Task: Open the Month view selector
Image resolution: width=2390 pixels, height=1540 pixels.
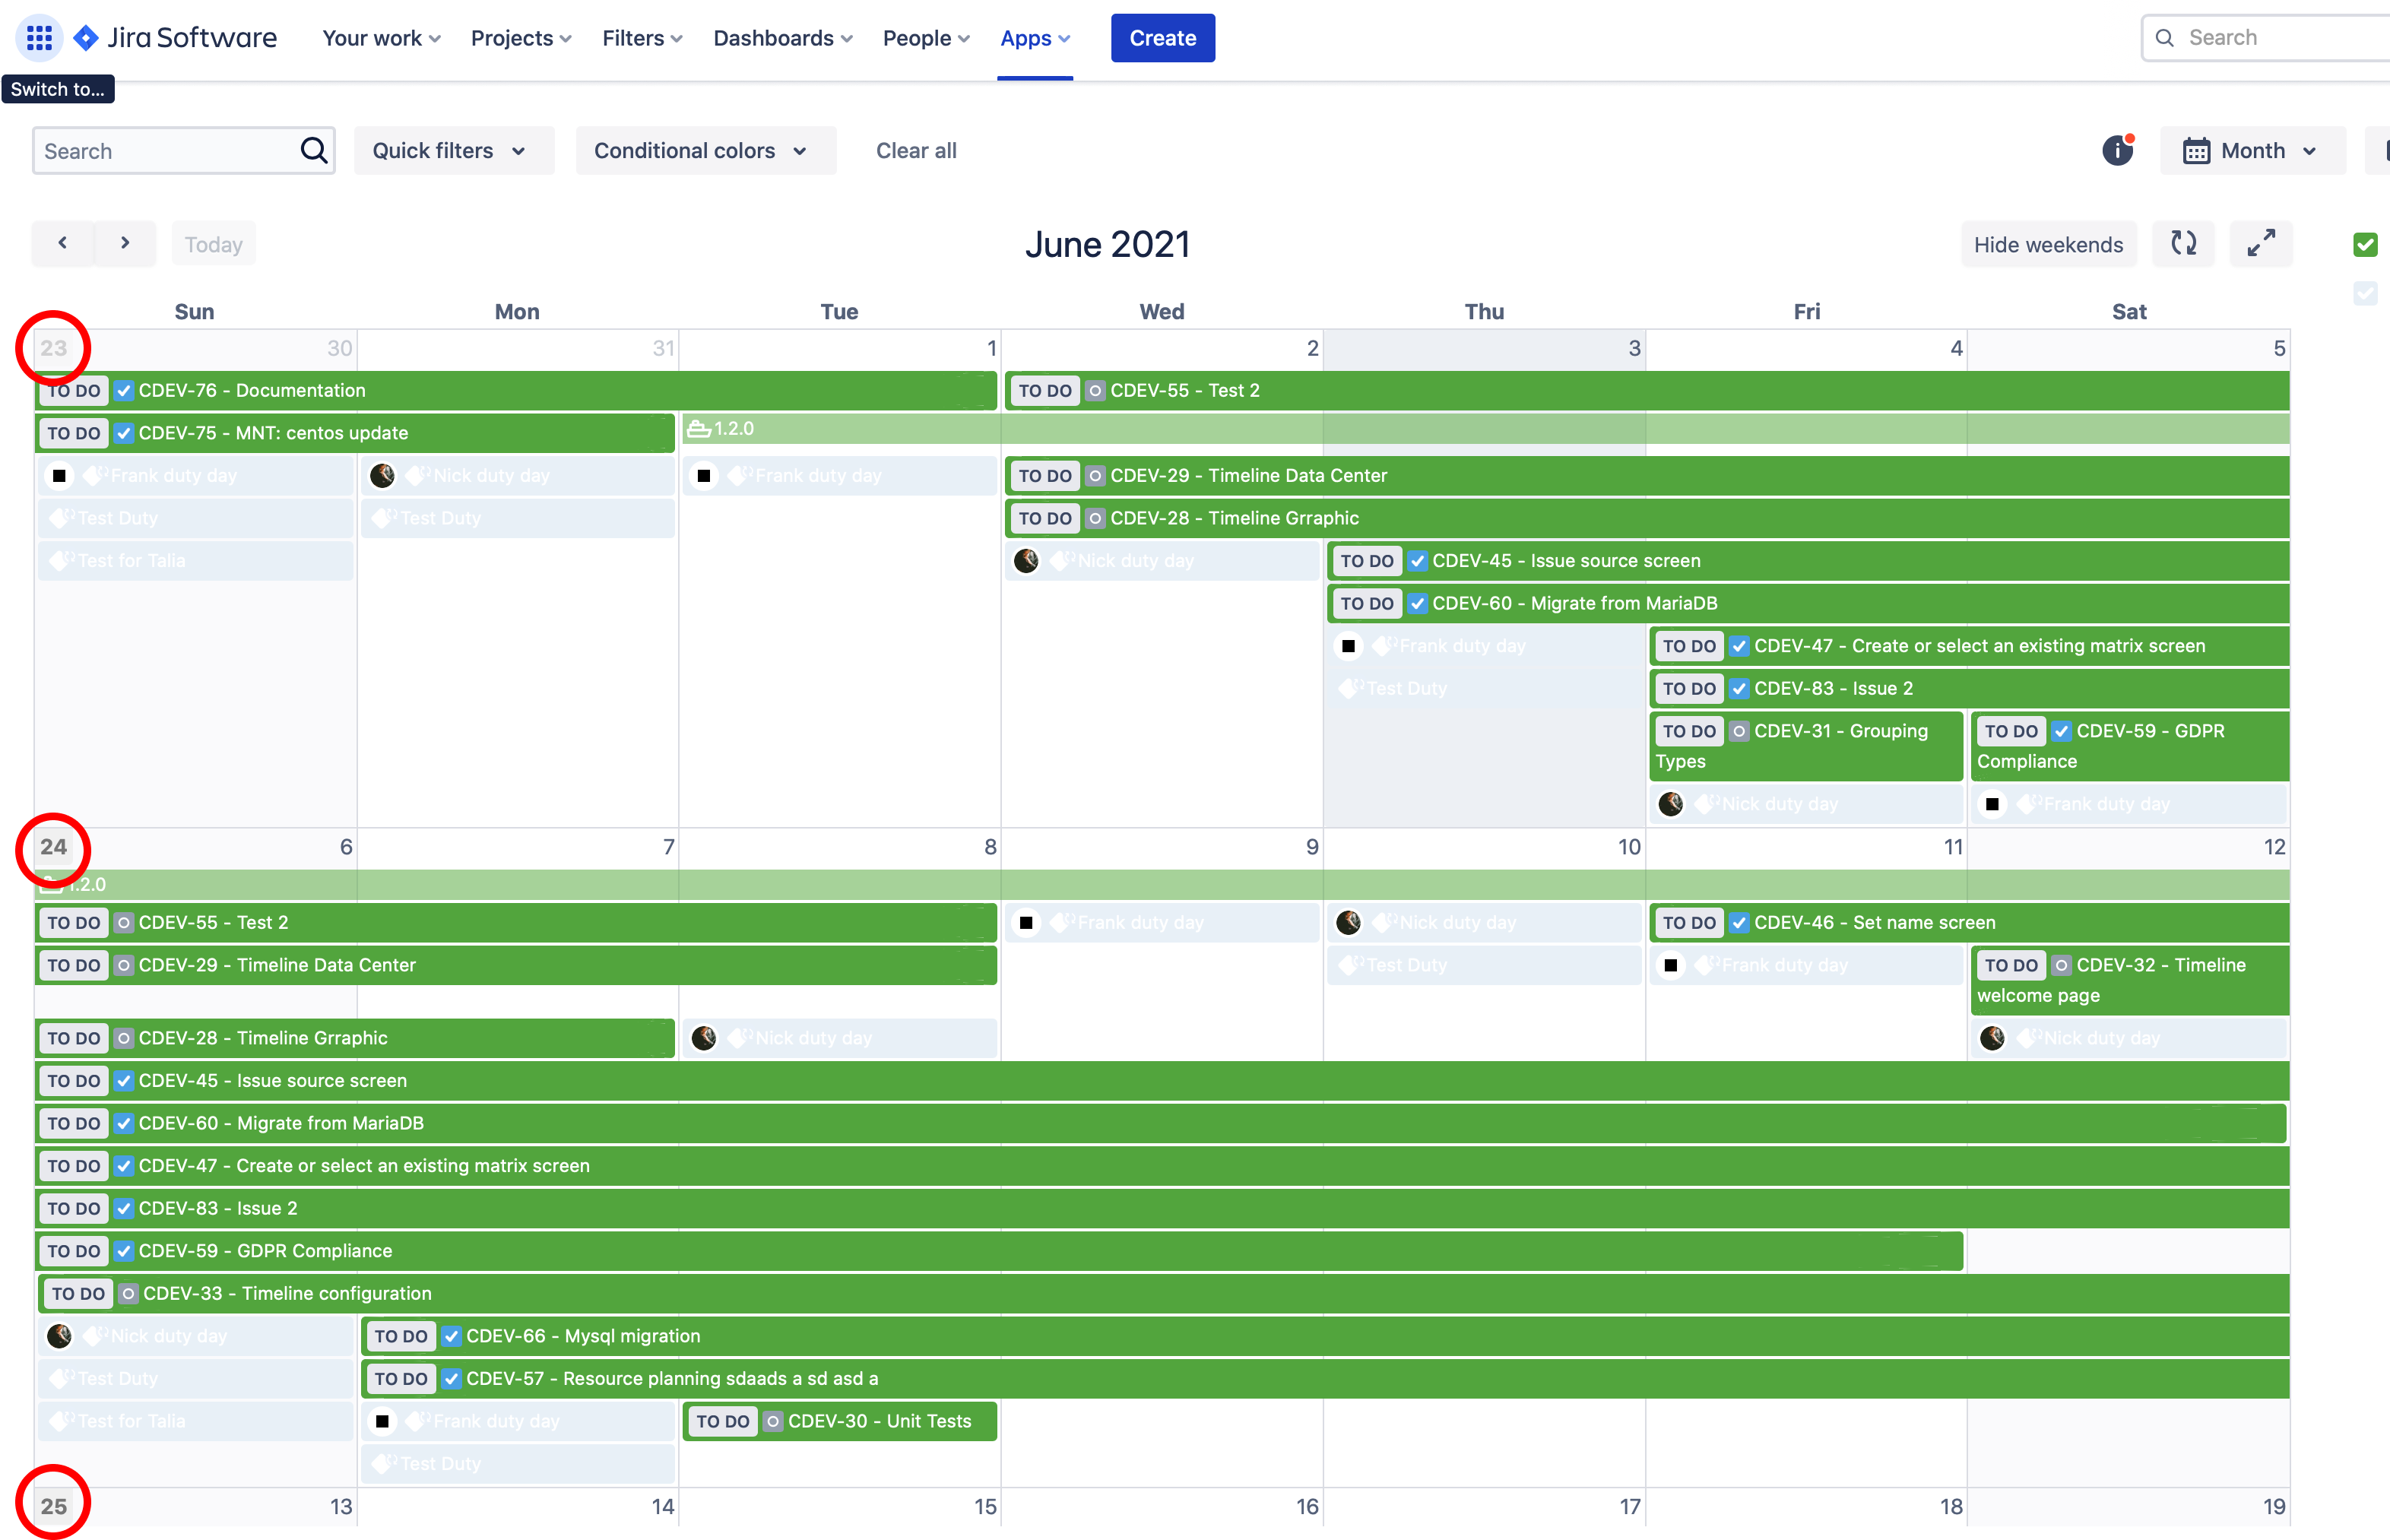Action: tap(2251, 150)
